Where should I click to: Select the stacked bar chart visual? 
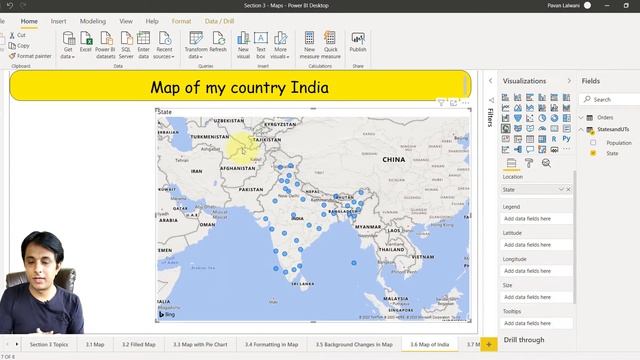(x=505, y=97)
